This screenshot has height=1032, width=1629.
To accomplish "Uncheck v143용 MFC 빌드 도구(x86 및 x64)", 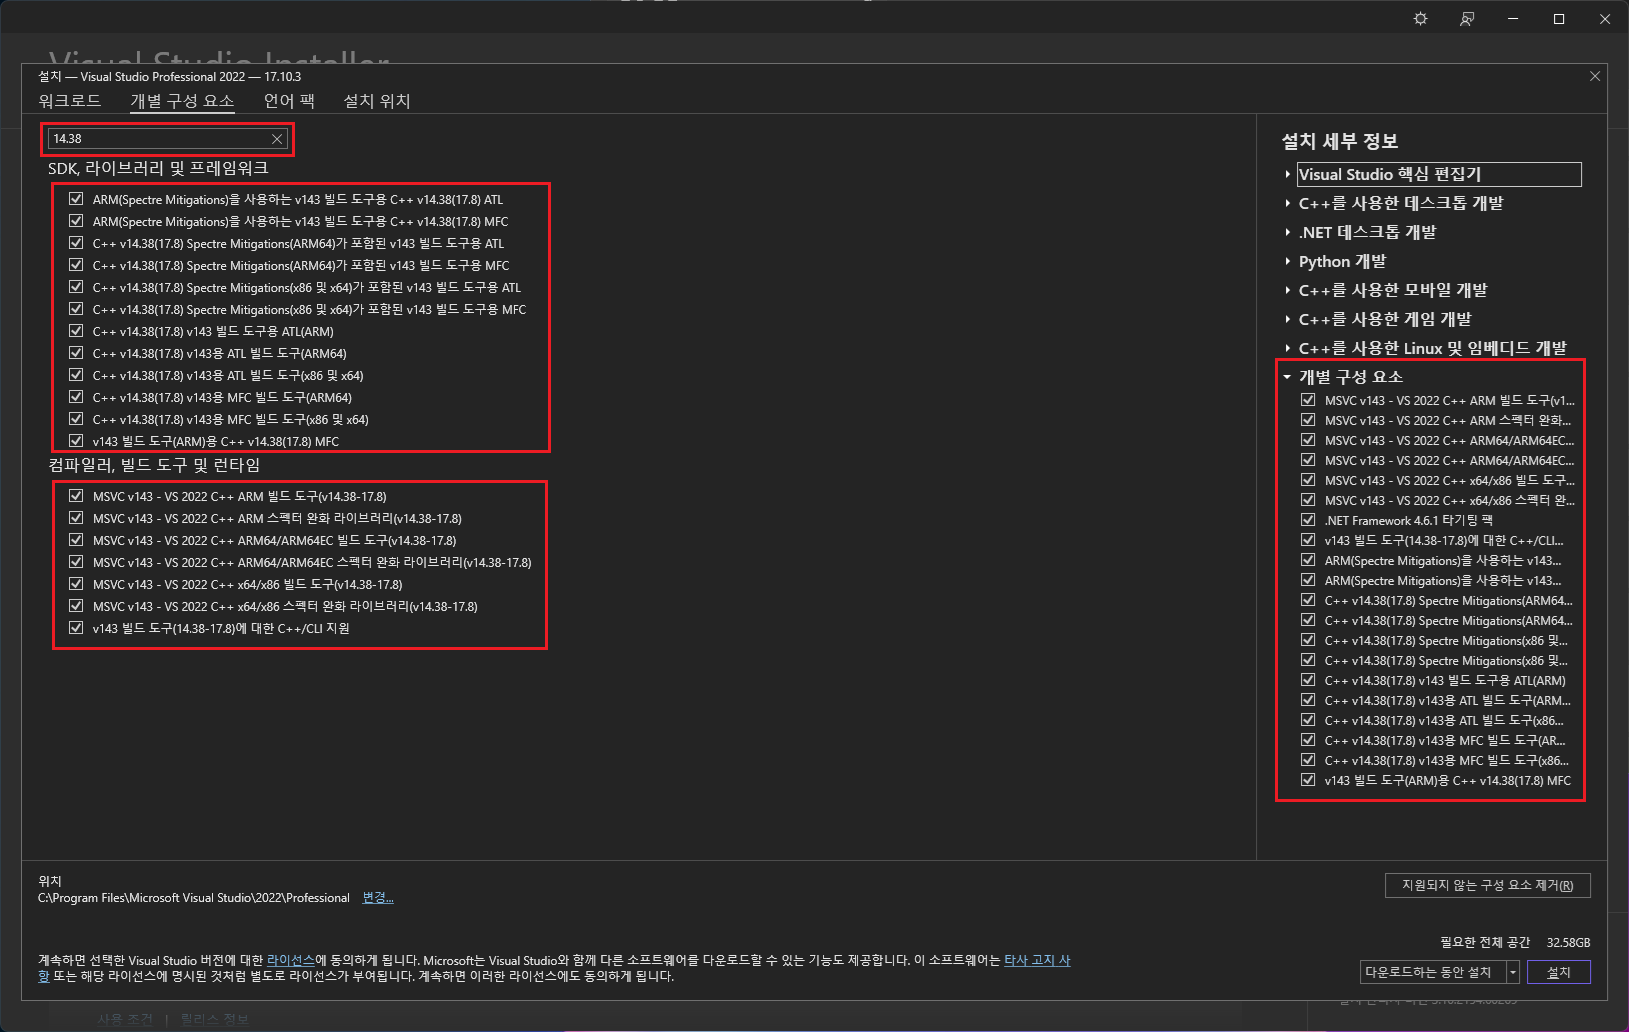I will pos(76,419).
